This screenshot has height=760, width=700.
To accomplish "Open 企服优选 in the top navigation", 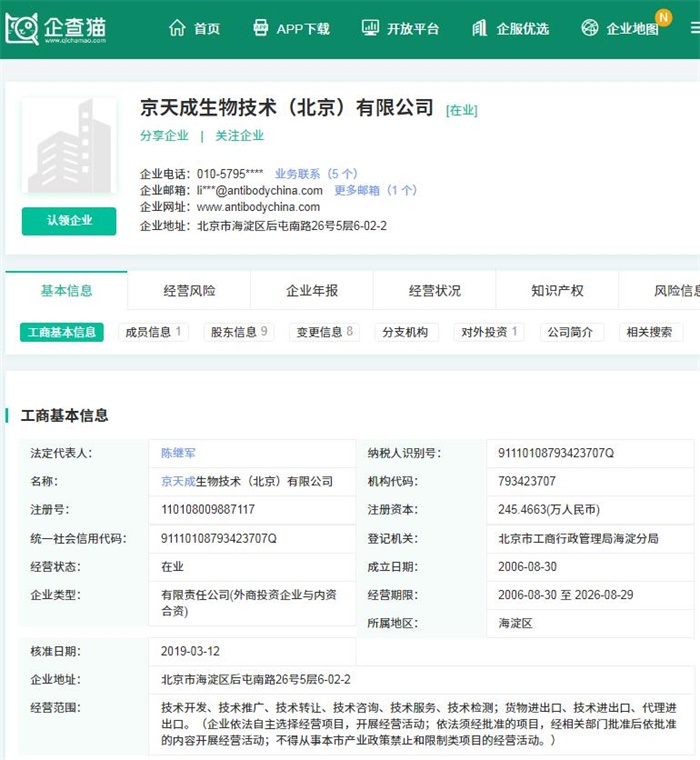I will [523, 29].
